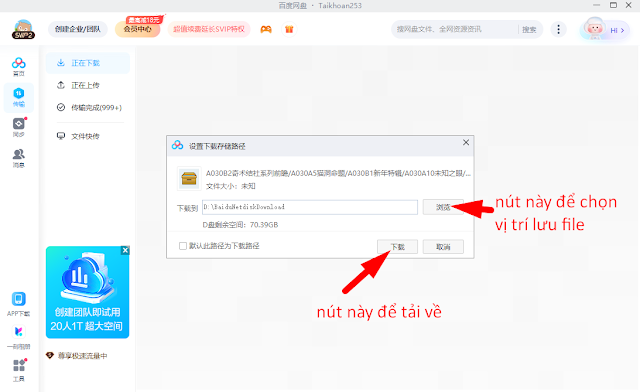The width and height of the screenshot is (640, 392).
Task: Click the gift box icon in header
Action: coord(289,29)
